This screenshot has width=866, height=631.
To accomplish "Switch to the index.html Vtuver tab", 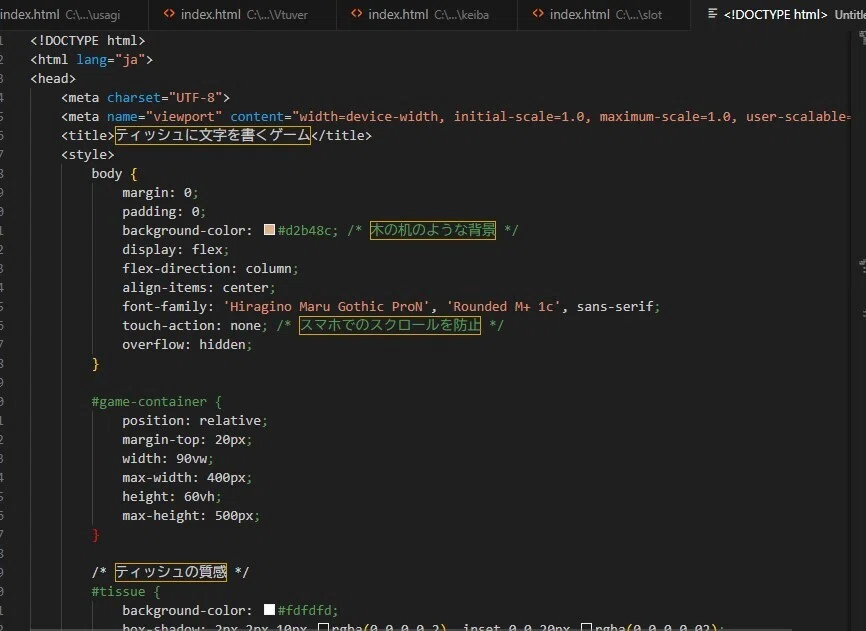I will coord(242,14).
